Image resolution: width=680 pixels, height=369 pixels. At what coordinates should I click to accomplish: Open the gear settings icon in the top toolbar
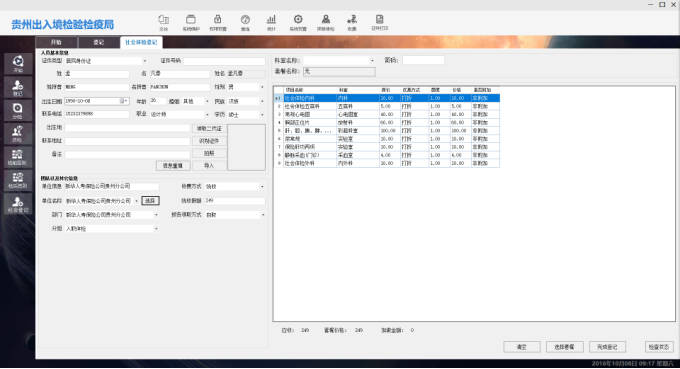(x=298, y=22)
